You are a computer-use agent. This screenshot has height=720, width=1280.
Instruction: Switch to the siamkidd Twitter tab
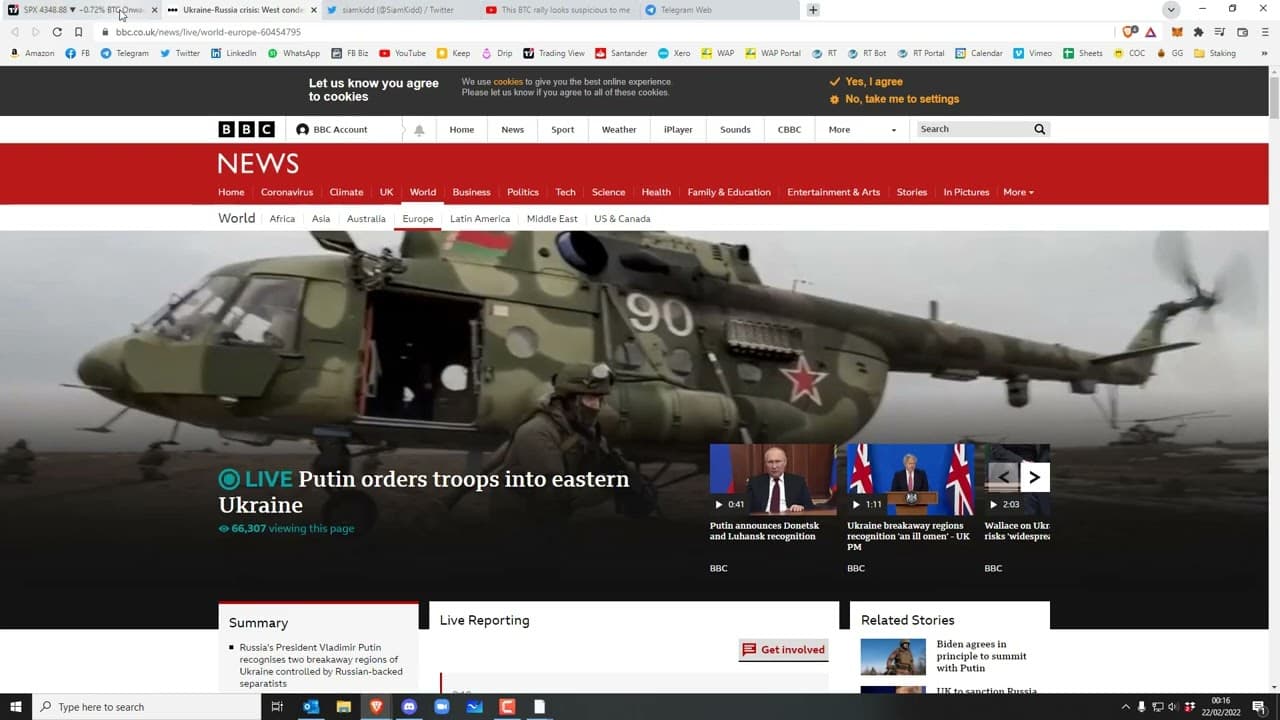(398, 10)
